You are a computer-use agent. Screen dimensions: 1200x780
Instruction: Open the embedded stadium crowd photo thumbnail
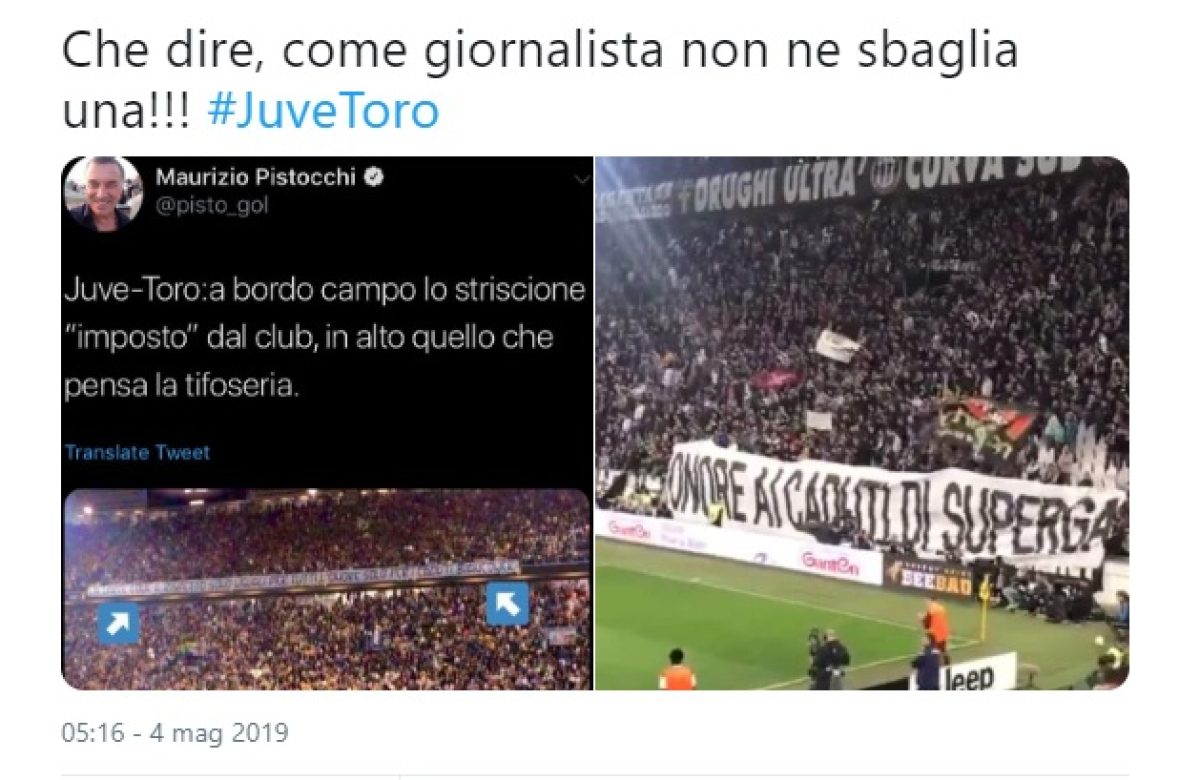click(327, 589)
